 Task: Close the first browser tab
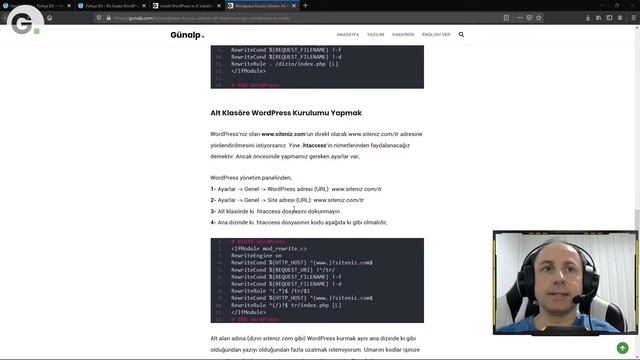(x=69, y=6)
